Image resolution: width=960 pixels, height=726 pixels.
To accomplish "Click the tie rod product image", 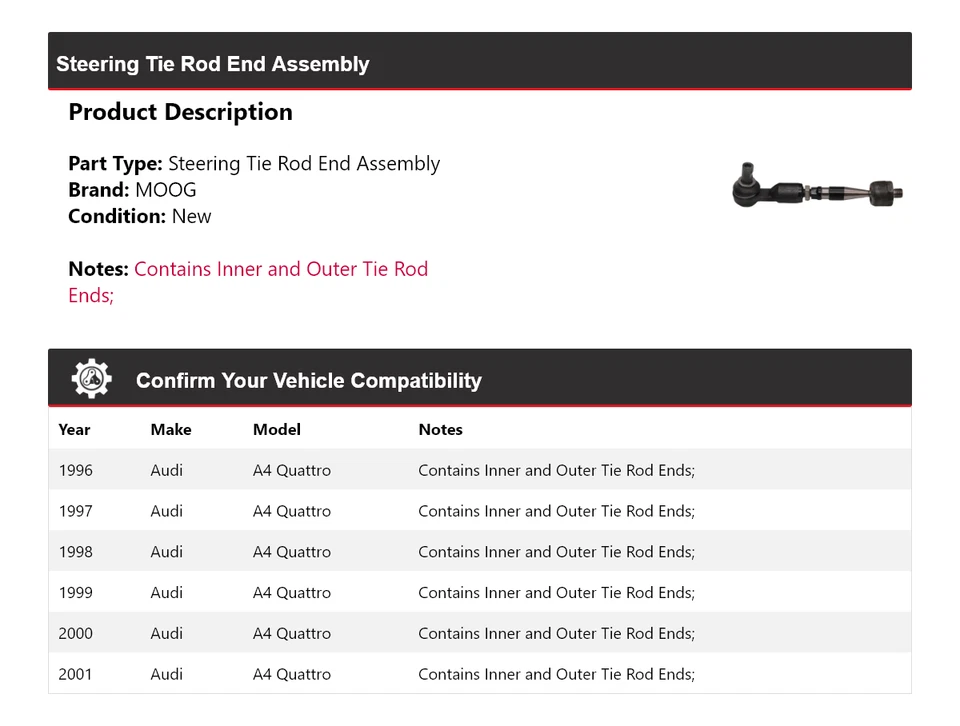I will click(x=818, y=188).
